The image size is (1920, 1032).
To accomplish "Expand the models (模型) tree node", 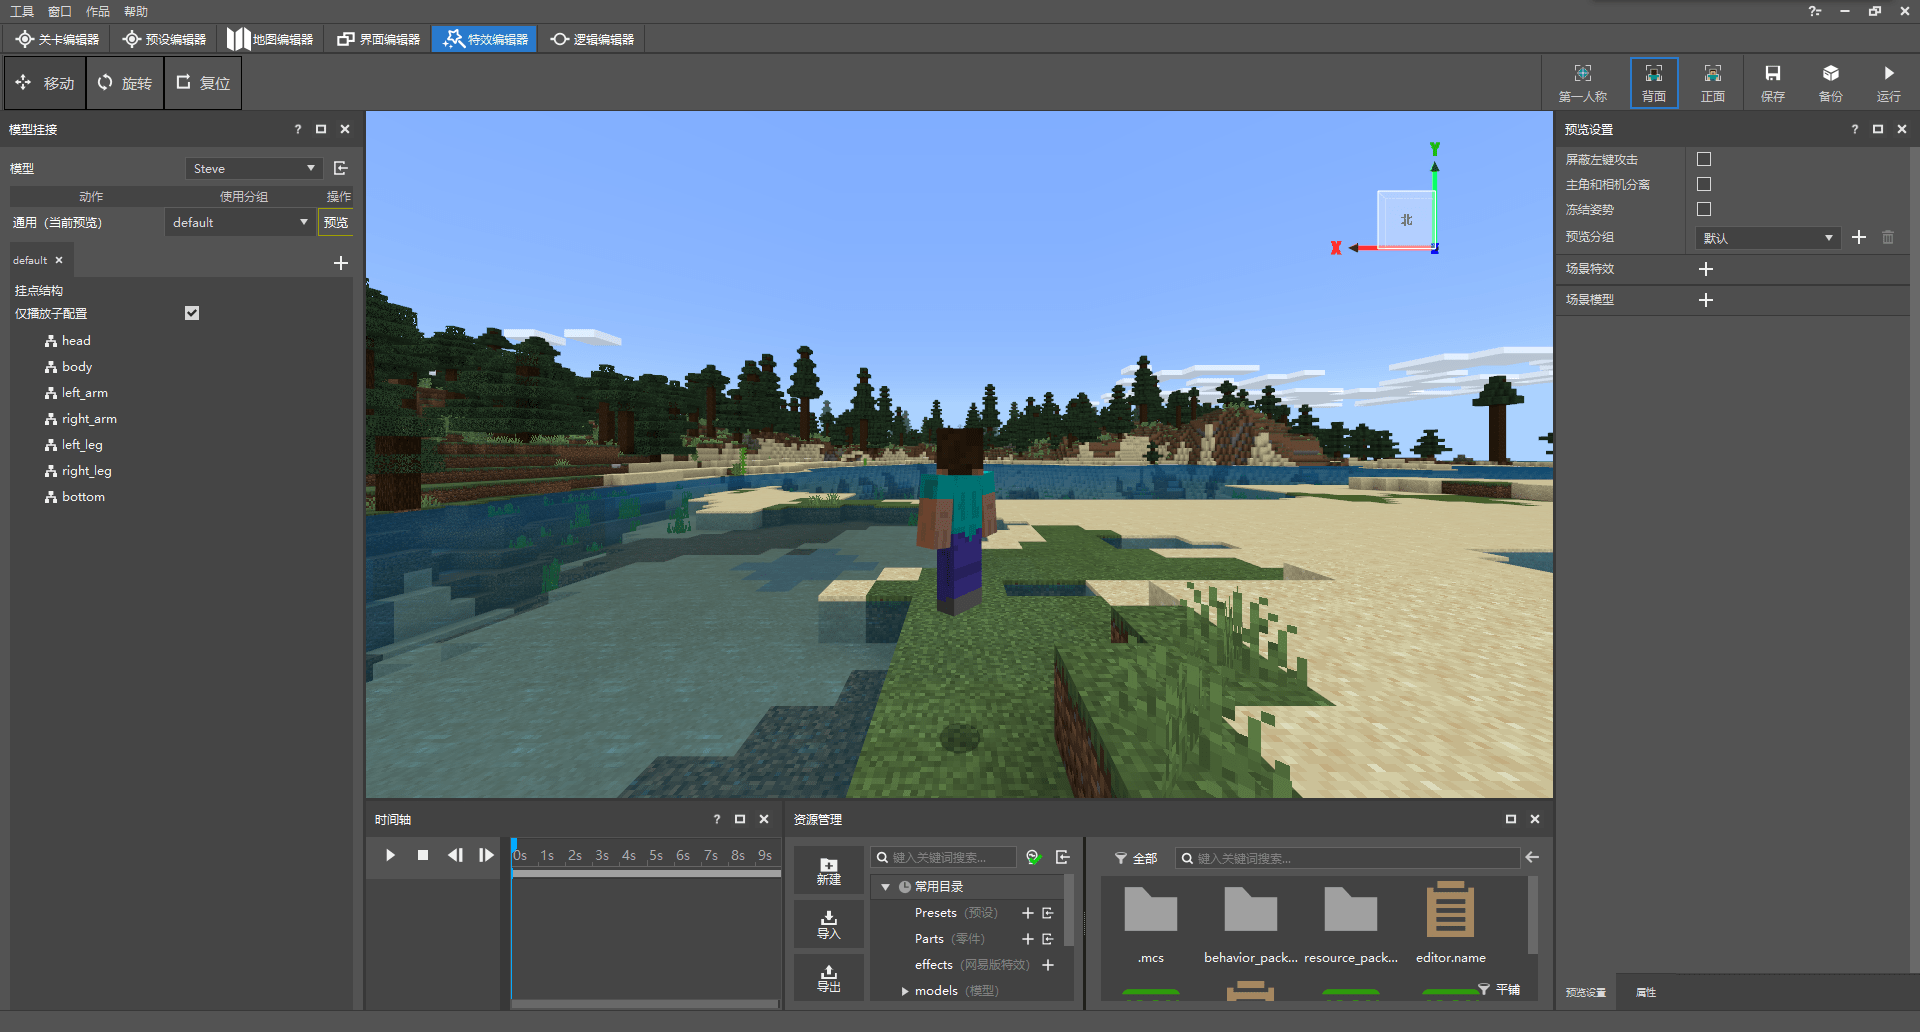I will [905, 991].
